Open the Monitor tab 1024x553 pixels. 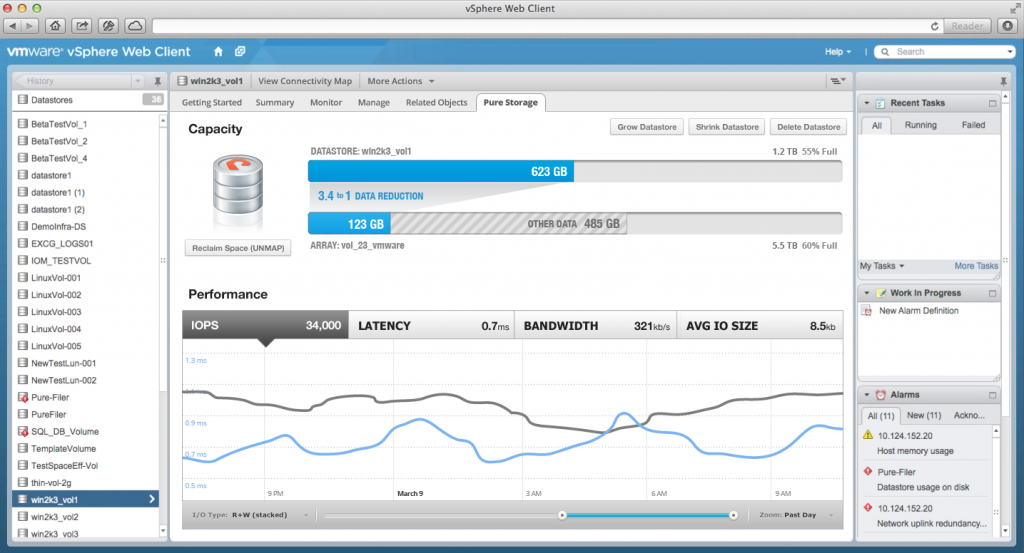pyautogui.click(x=326, y=103)
